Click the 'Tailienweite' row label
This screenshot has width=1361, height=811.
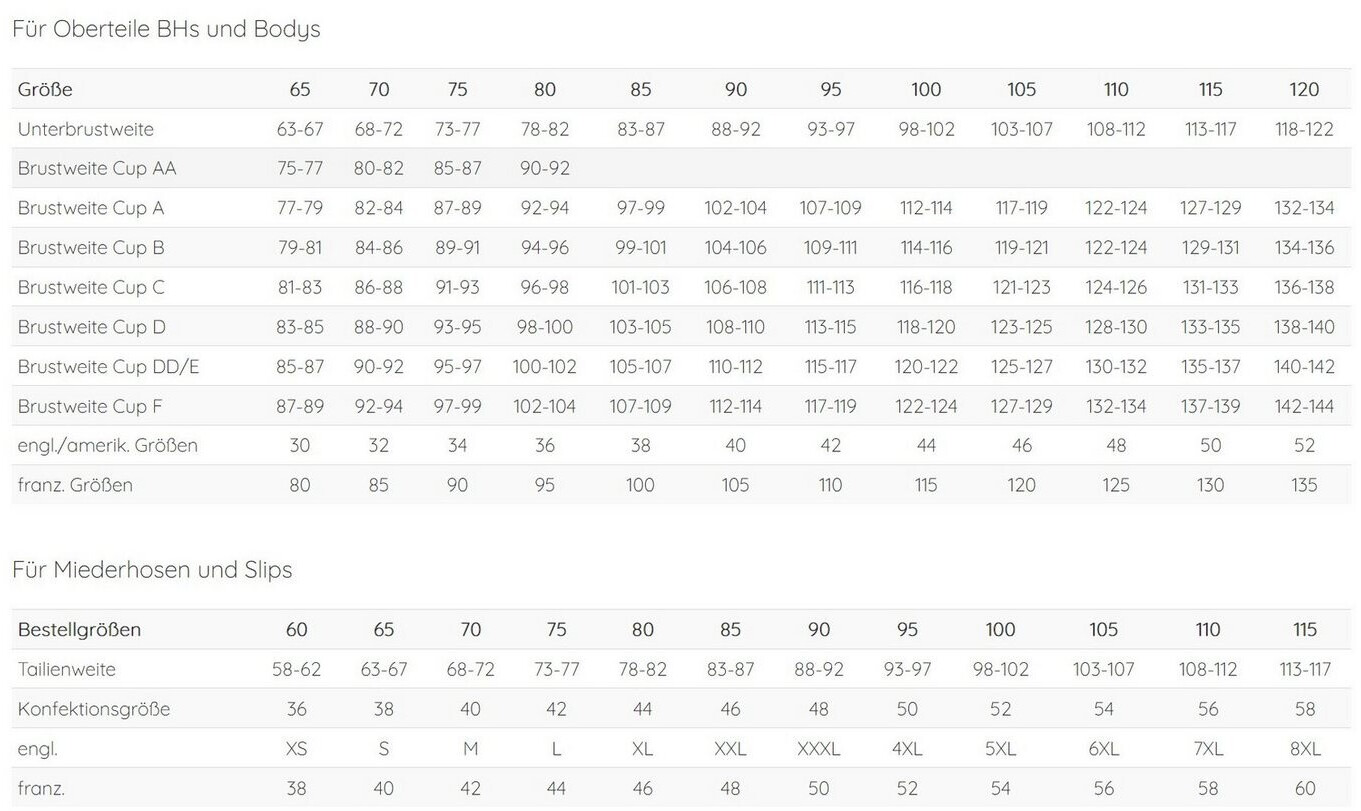(67, 669)
